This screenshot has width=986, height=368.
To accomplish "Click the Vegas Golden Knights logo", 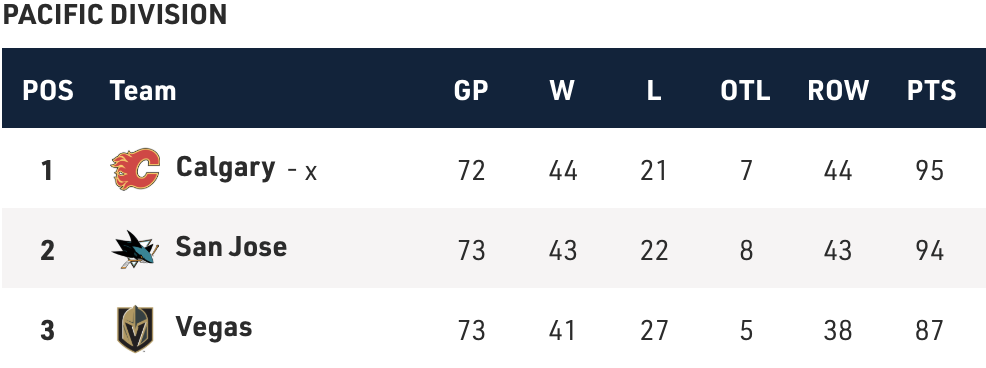I will coord(135,329).
